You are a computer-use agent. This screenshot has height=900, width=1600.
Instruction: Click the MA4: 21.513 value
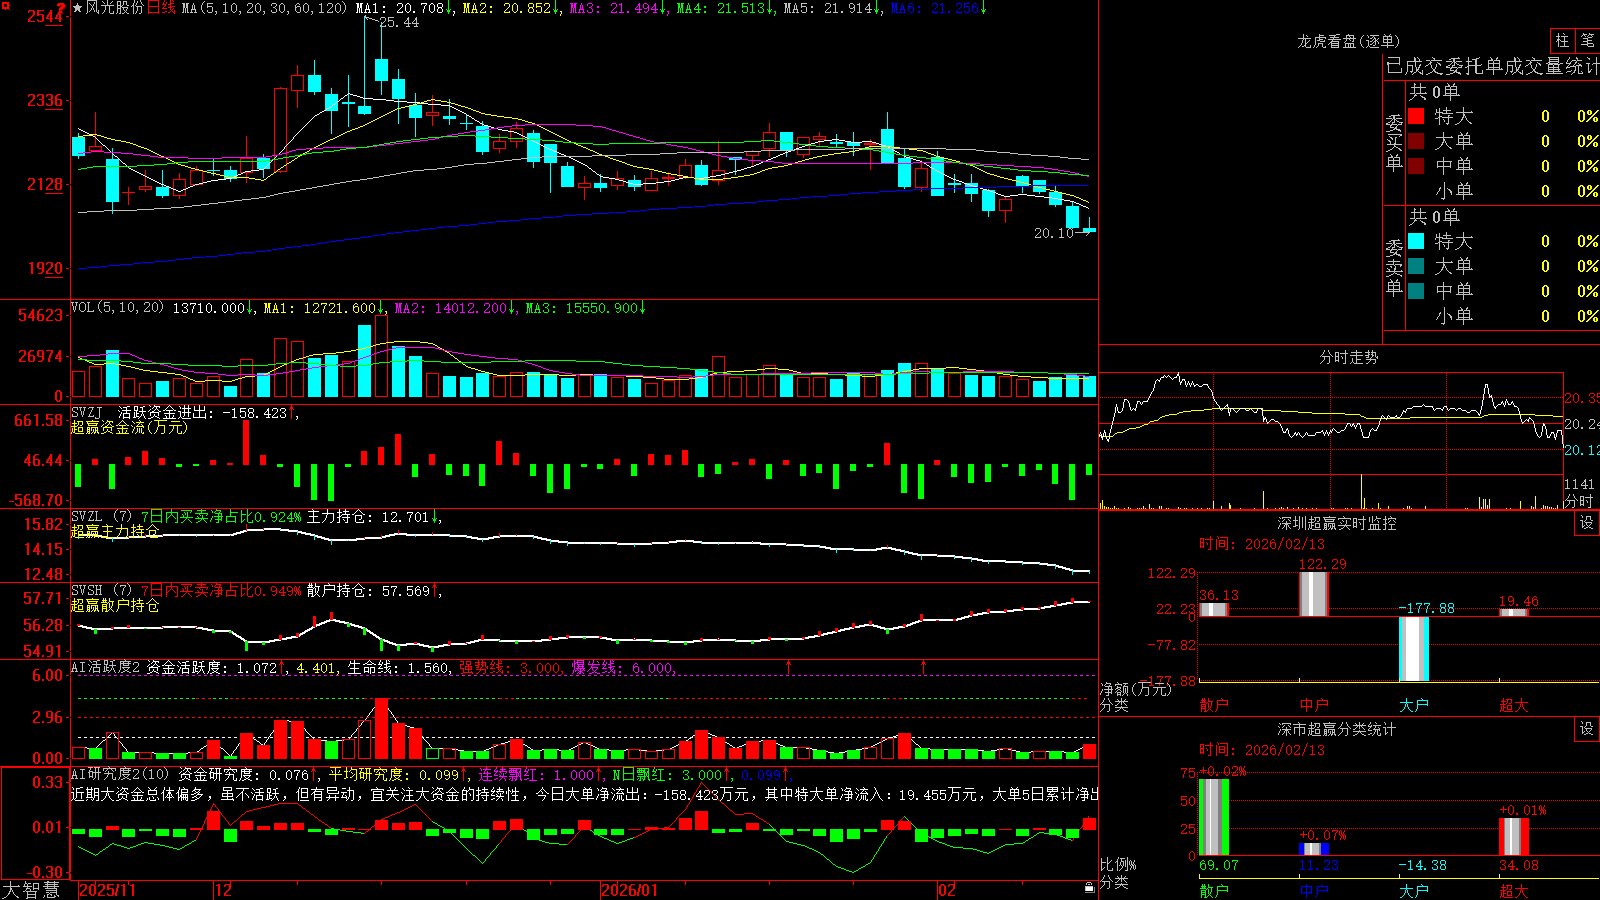coord(722,8)
